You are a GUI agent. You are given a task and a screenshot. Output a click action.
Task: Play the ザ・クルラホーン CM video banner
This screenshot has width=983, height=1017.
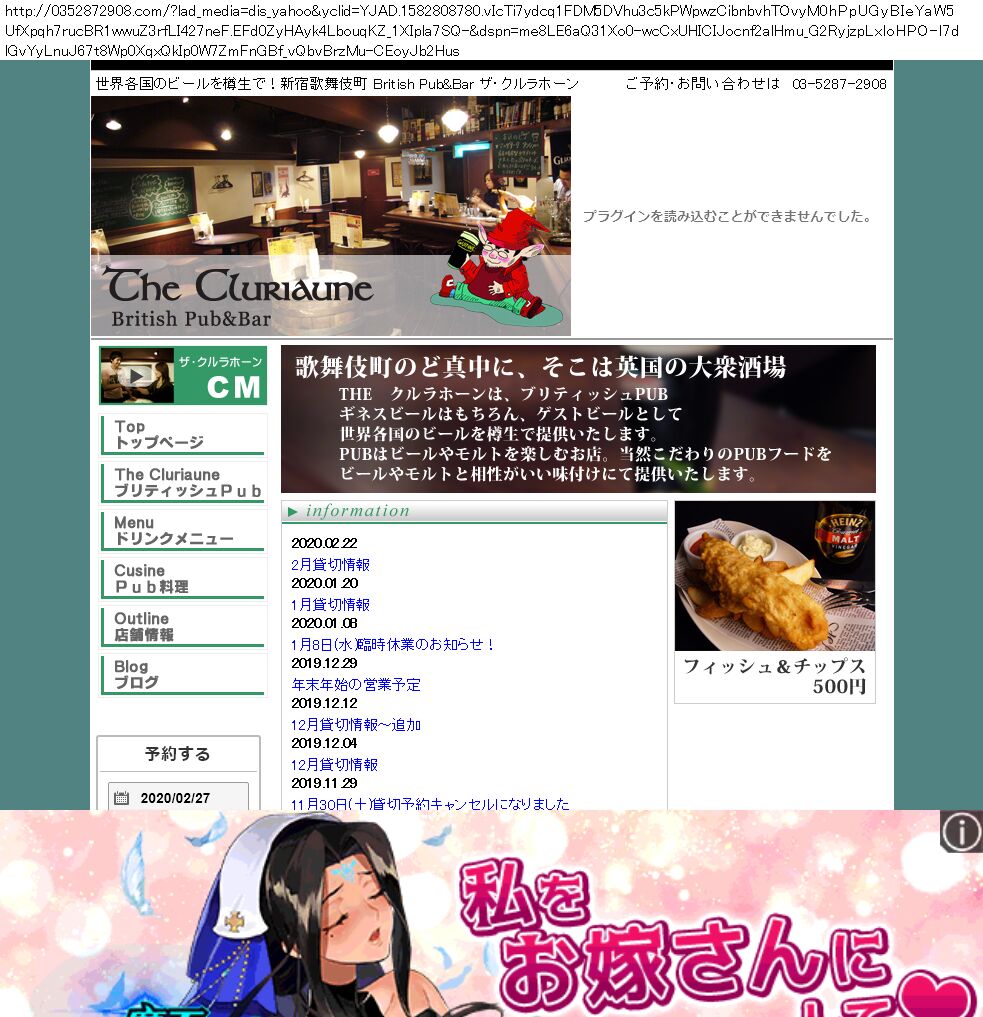pyautogui.click(x=183, y=376)
